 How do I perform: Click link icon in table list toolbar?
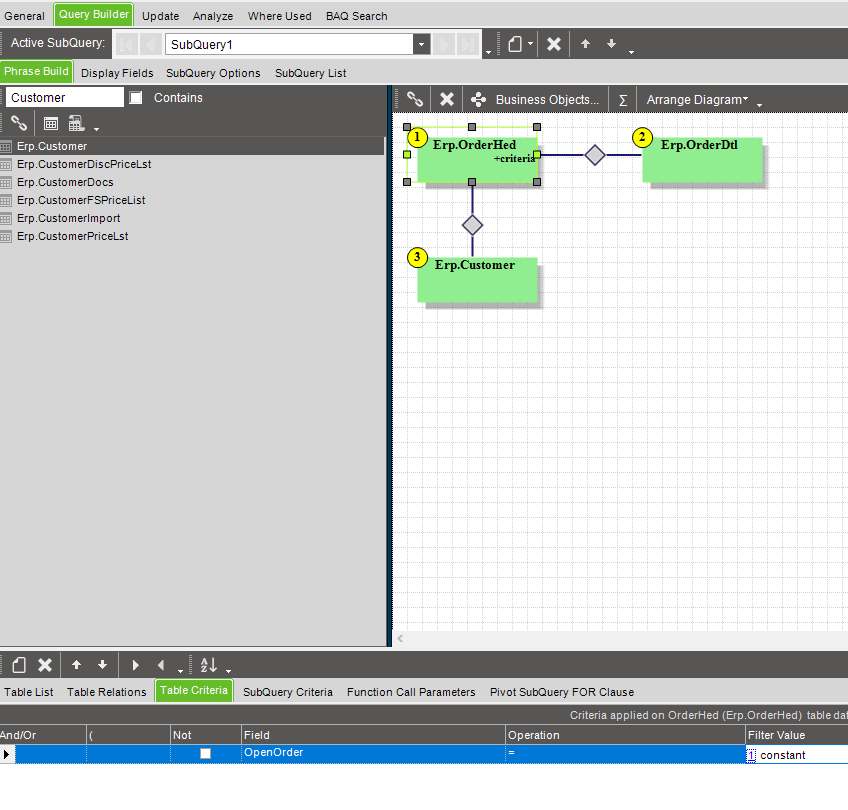19,123
